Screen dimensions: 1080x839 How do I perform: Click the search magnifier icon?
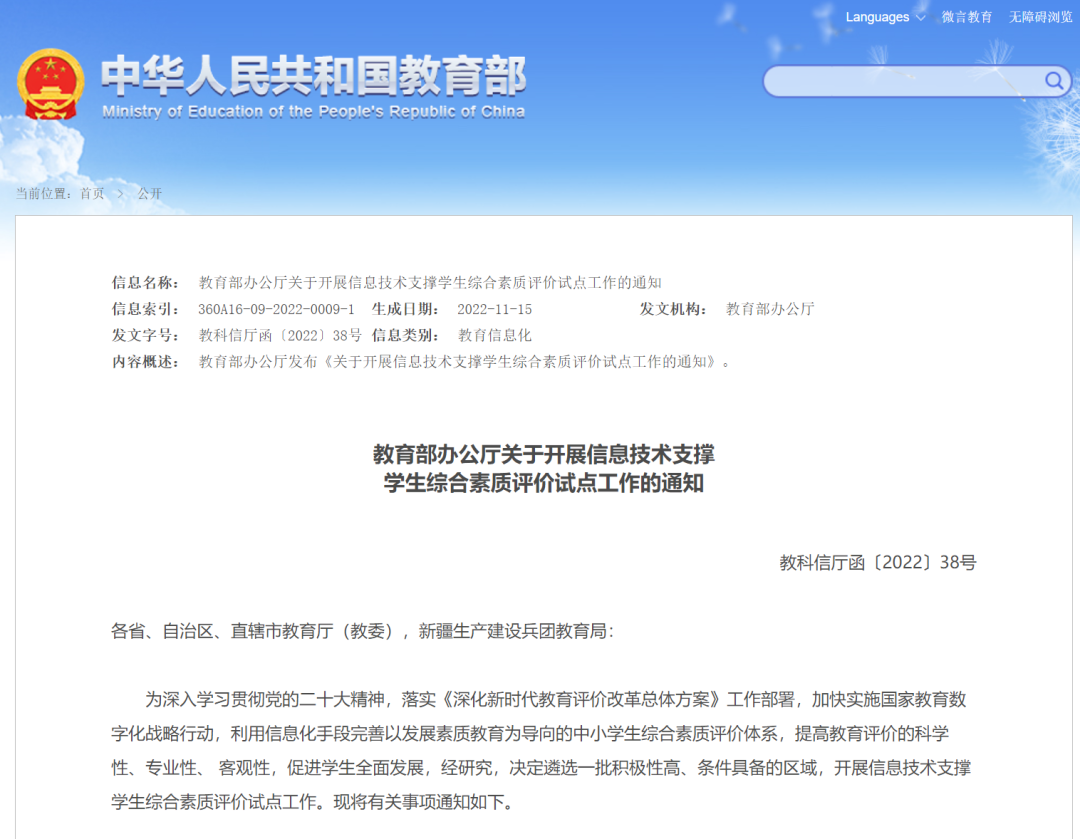(1053, 81)
